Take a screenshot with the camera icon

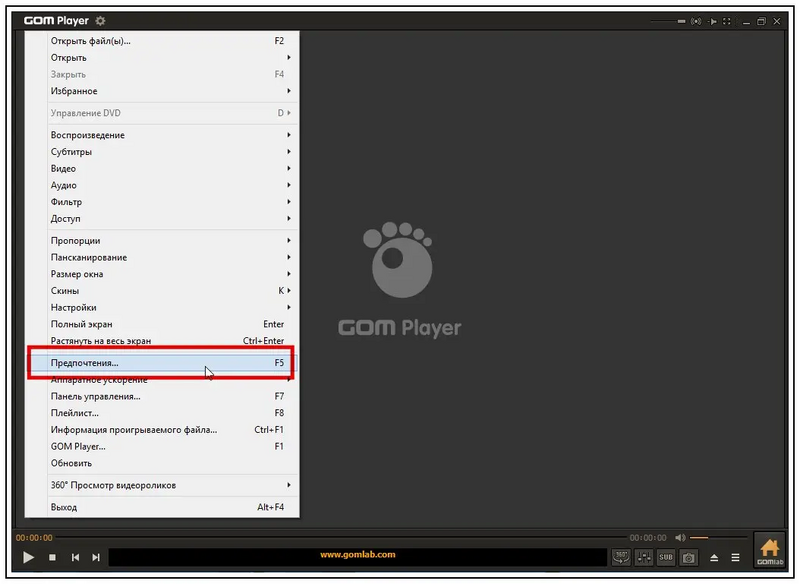click(x=688, y=557)
